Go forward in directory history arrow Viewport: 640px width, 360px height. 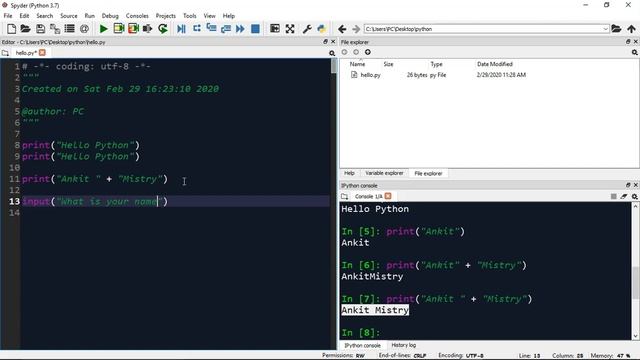pyautogui.click(x=356, y=29)
